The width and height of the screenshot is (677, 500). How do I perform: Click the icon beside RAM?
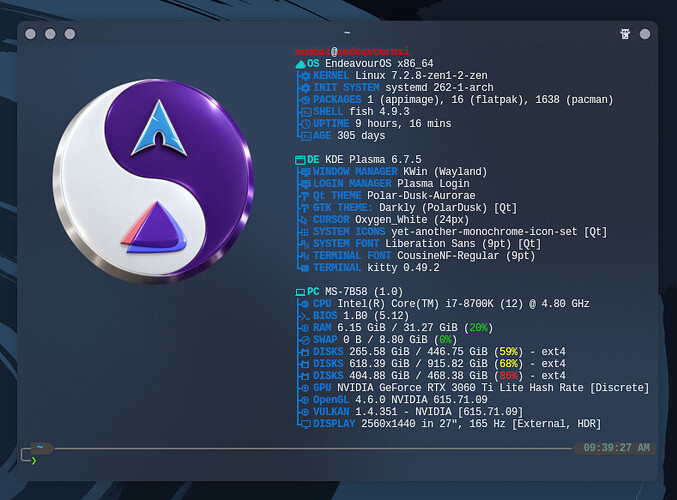pos(305,328)
